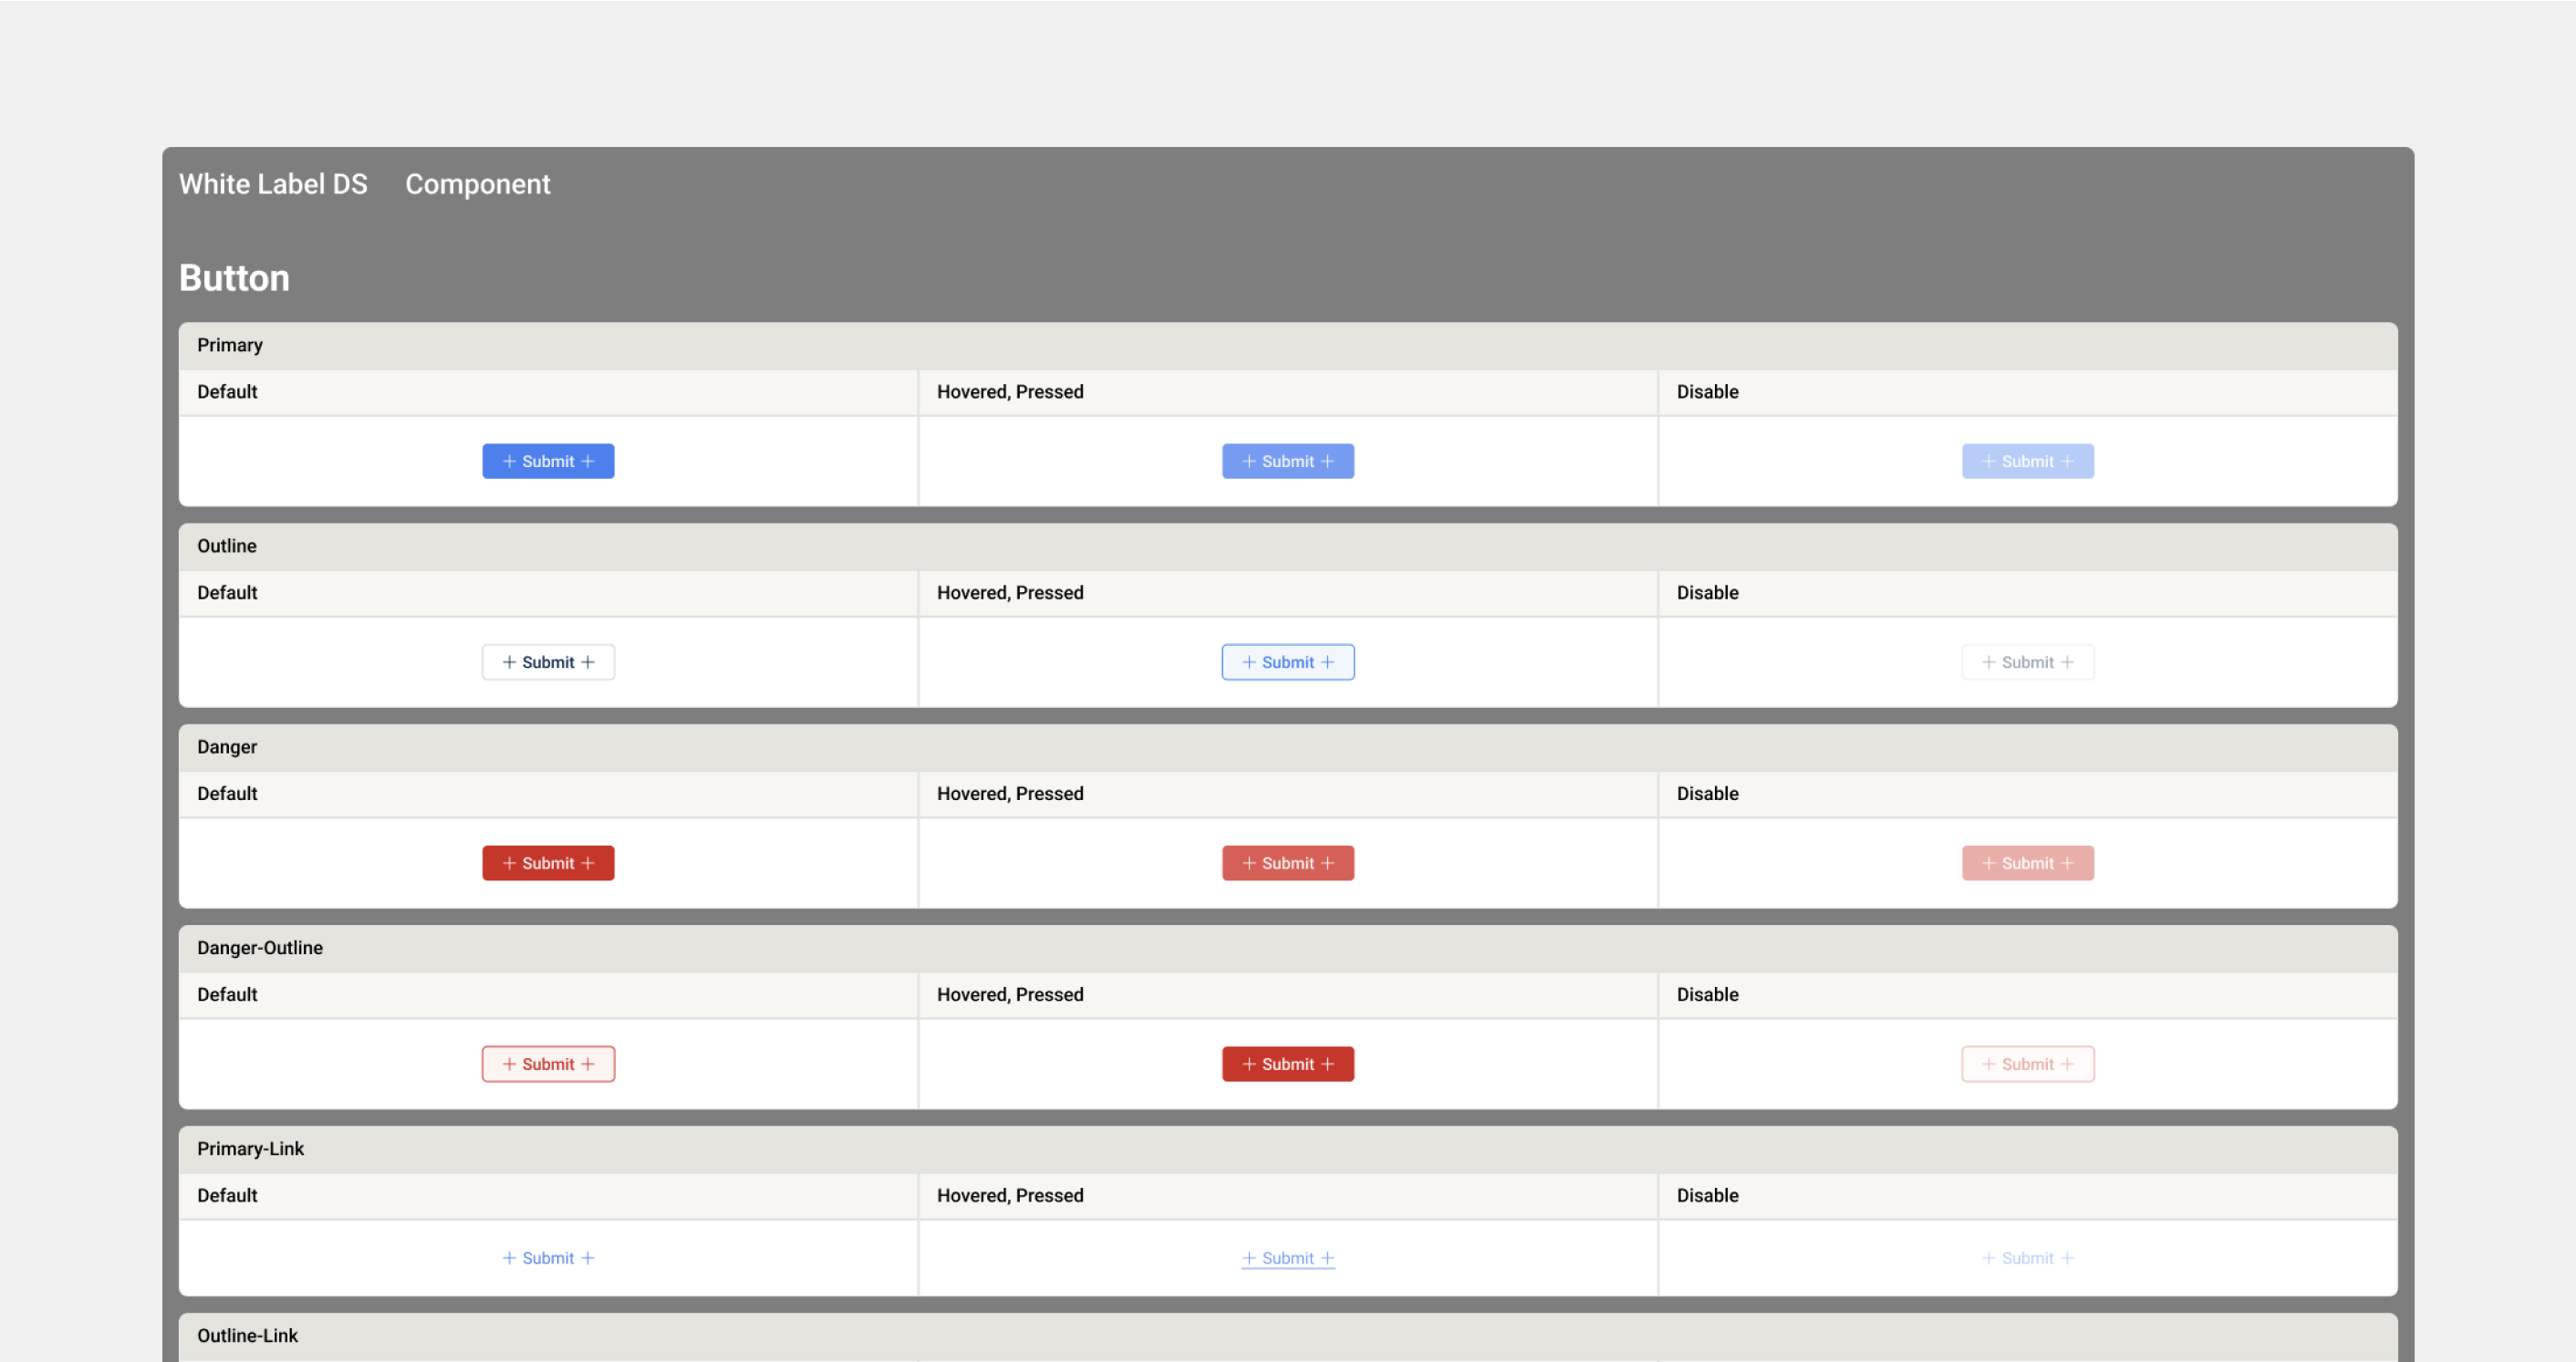Viewport: 2576px width, 1362px height.
Task: Click the Danger-Outline Default Submit button
Action: click(x=548, y=1064)
